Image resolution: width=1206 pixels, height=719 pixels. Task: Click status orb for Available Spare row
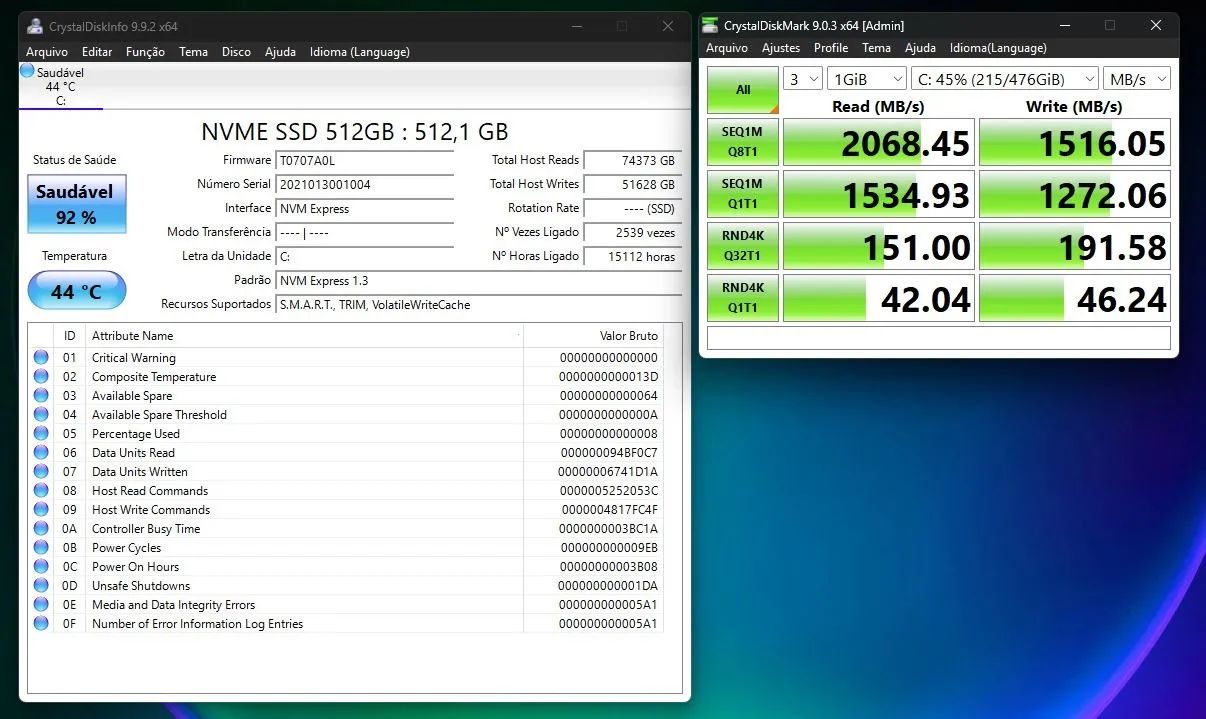(x=41, y=395)
